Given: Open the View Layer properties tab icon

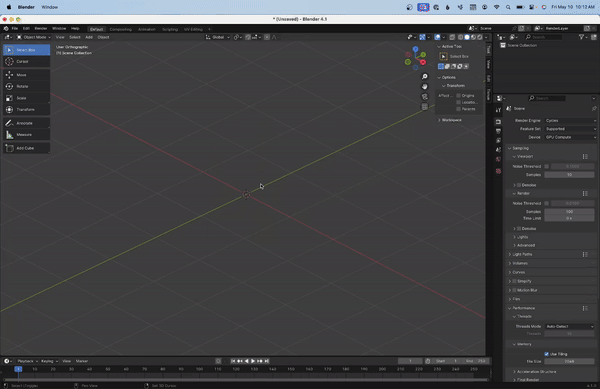Looking at the screenshot, I should (498, 140).
